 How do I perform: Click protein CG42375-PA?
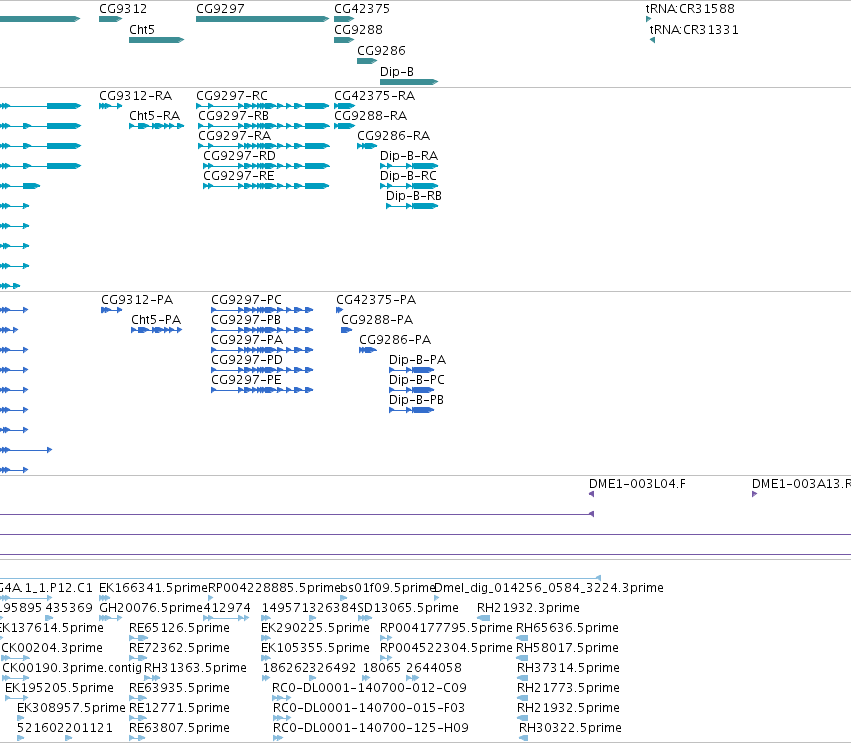376,300
